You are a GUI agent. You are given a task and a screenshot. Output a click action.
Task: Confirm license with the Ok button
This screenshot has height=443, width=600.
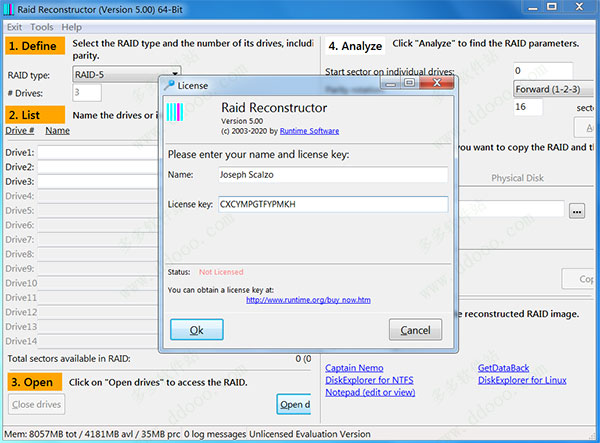pos(197,329)
